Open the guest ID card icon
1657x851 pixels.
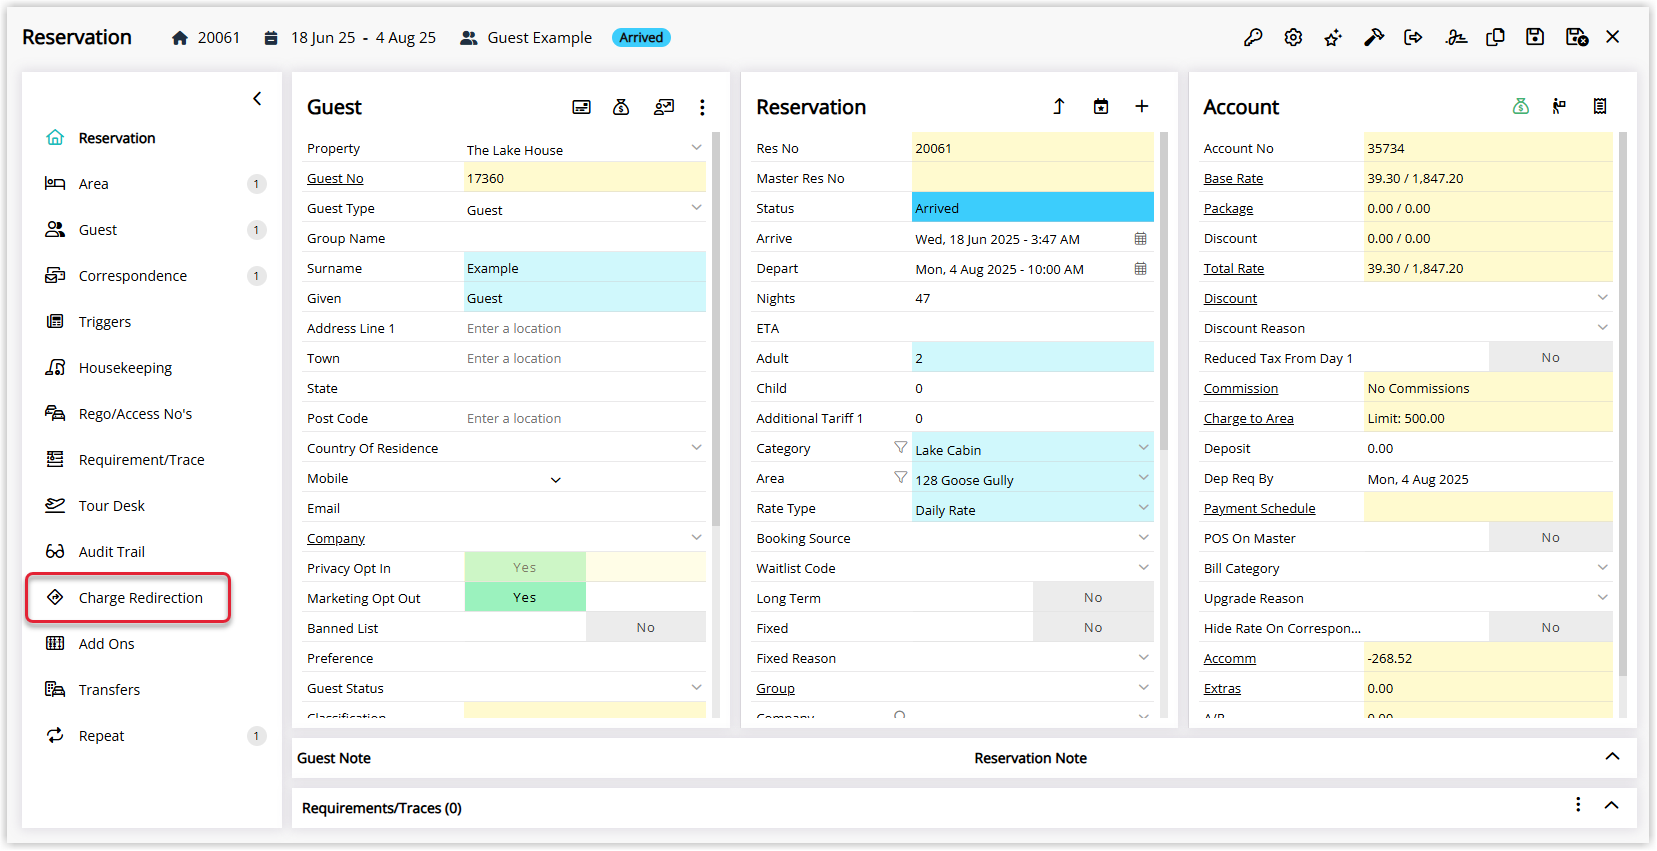581,107
